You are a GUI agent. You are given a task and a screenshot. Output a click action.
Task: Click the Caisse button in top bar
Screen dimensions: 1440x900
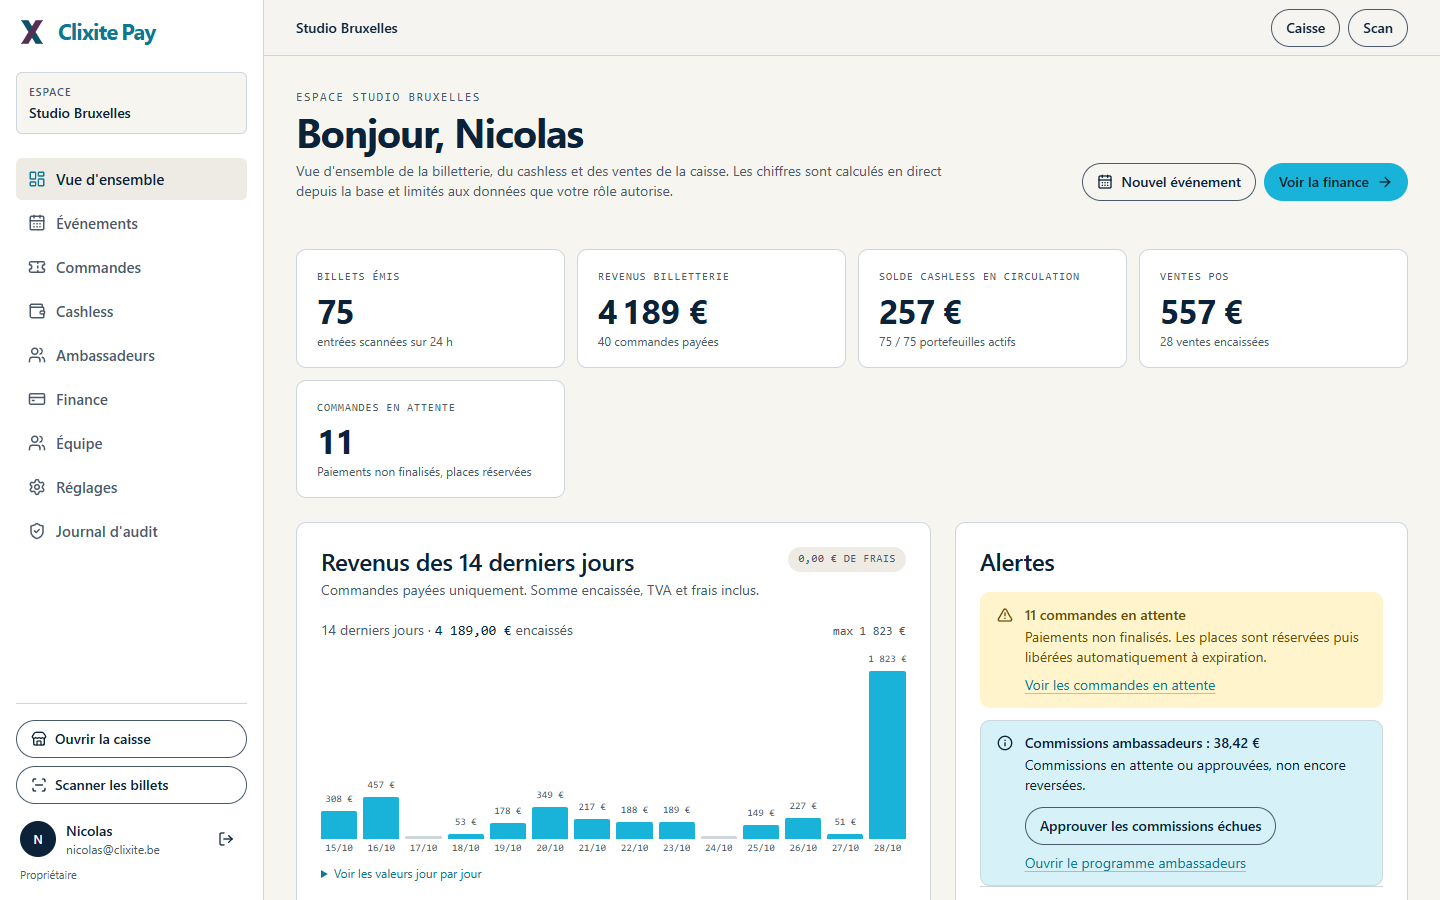pyautogui.click(x=1305, y=28)
